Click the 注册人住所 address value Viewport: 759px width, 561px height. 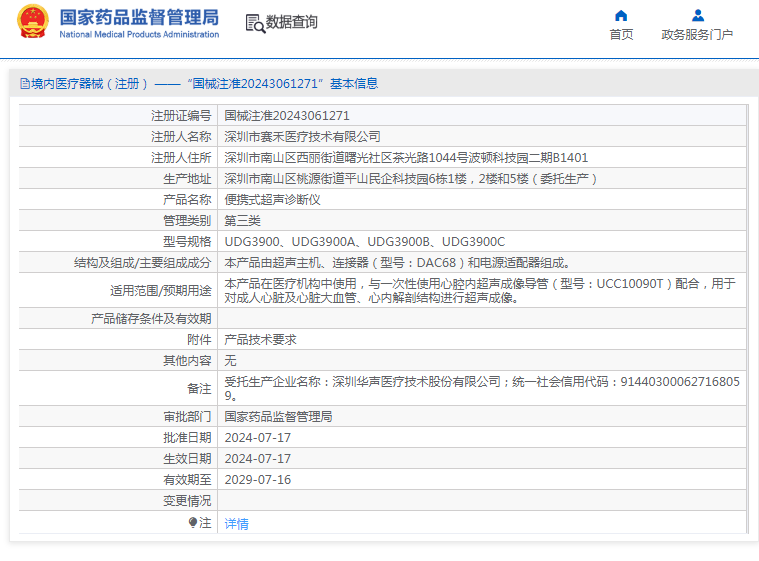coord(406,158)
